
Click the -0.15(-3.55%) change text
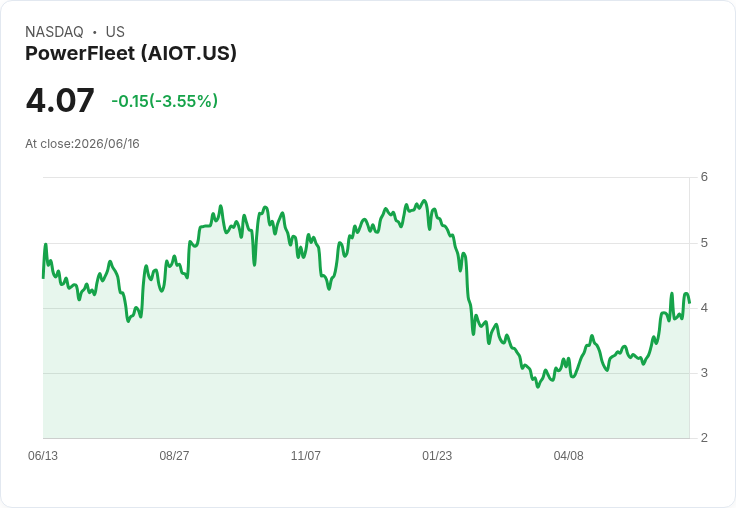tap(165, 101)
